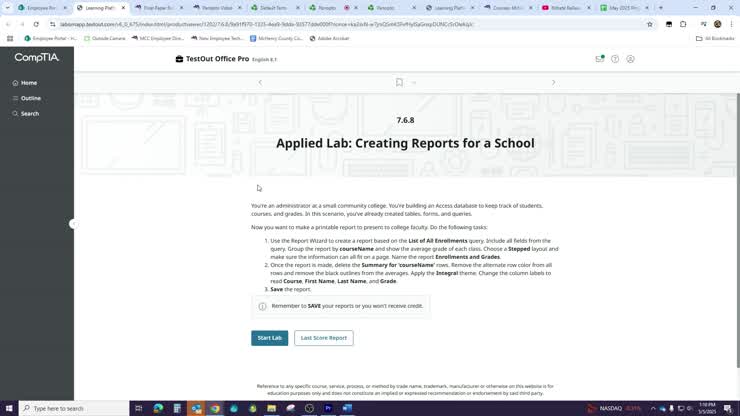Open the user account profile icon
Viewport: 740px width, 416px height.
tap(631, 59)
